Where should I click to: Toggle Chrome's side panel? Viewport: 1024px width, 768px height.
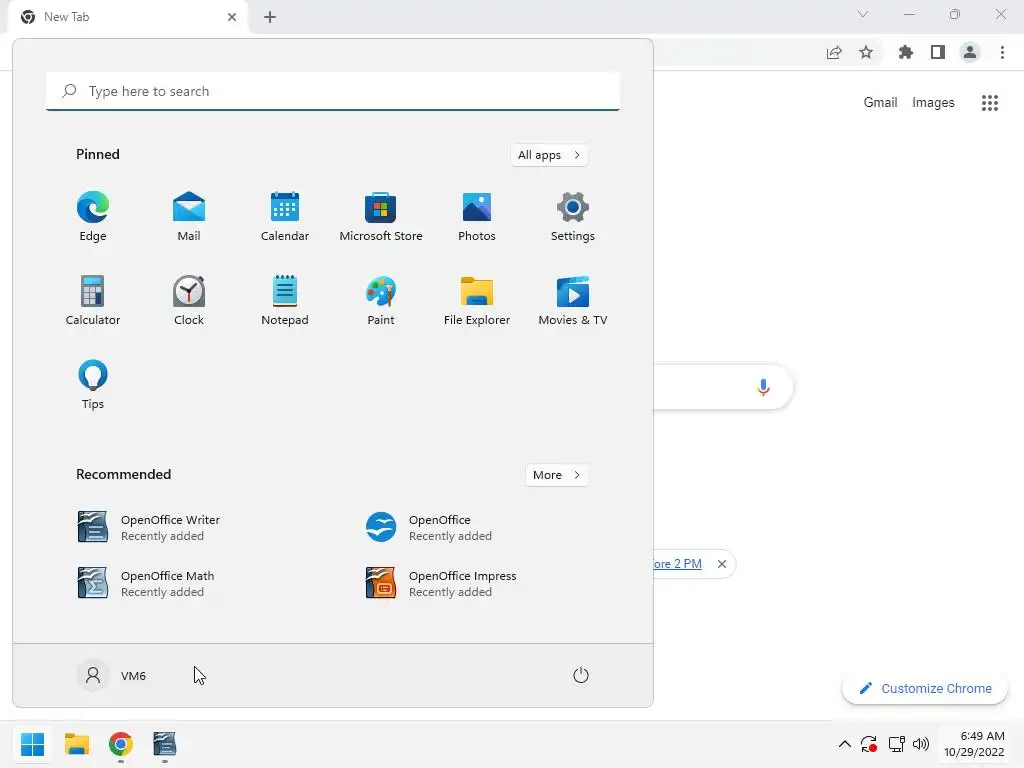pyautogui.click(x=938, y=52)
